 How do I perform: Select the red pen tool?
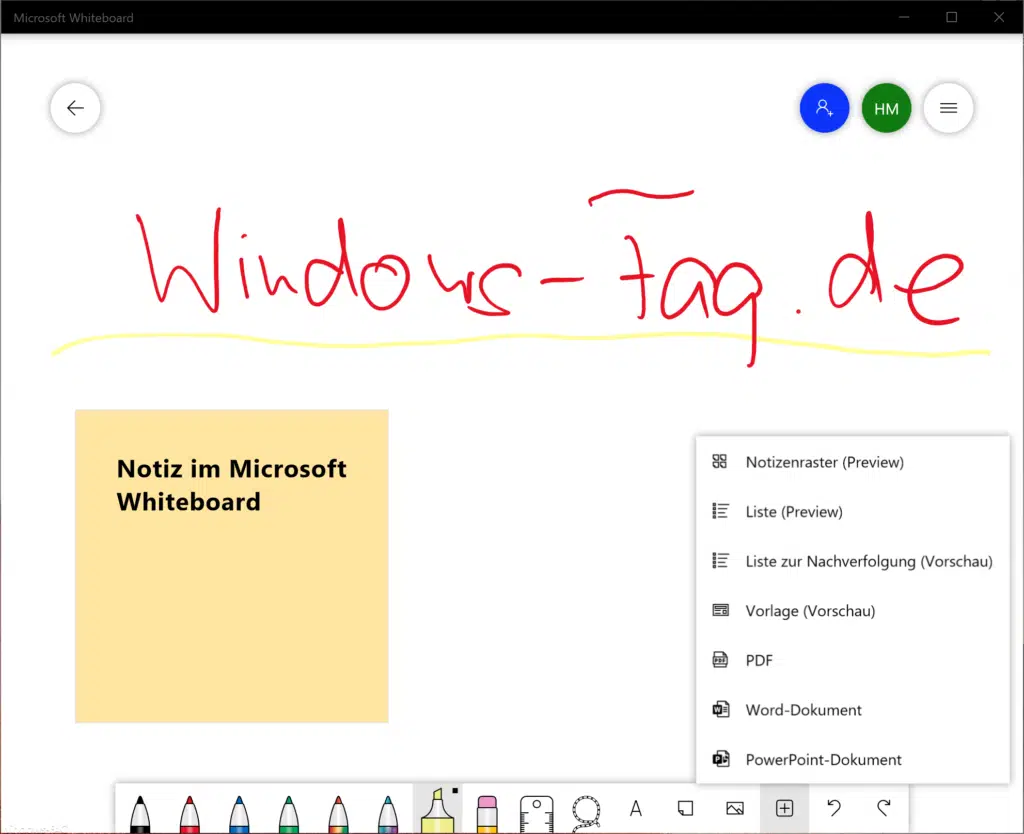click(x=190, y=812)
